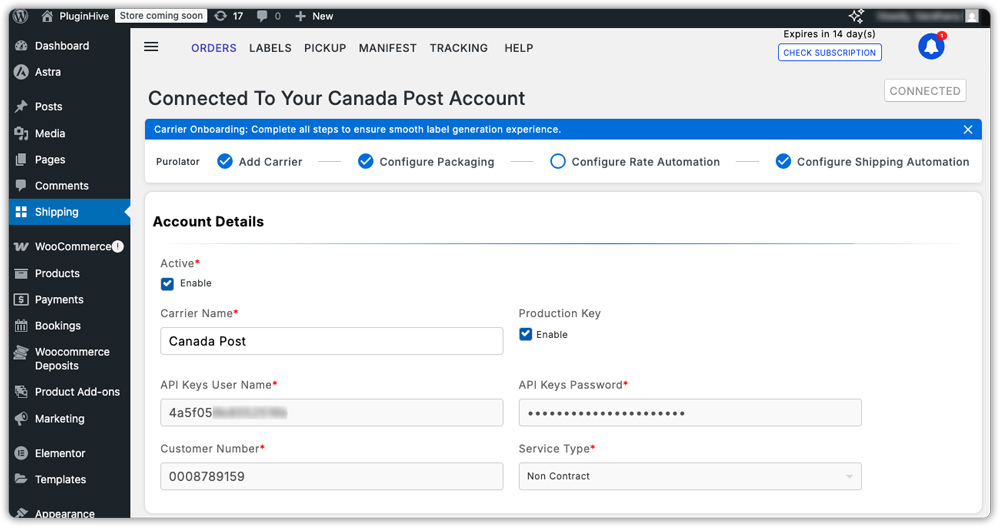Click the WooCommerce logo icon
The height and width of the screenshot is (529, 1000).
21,247
